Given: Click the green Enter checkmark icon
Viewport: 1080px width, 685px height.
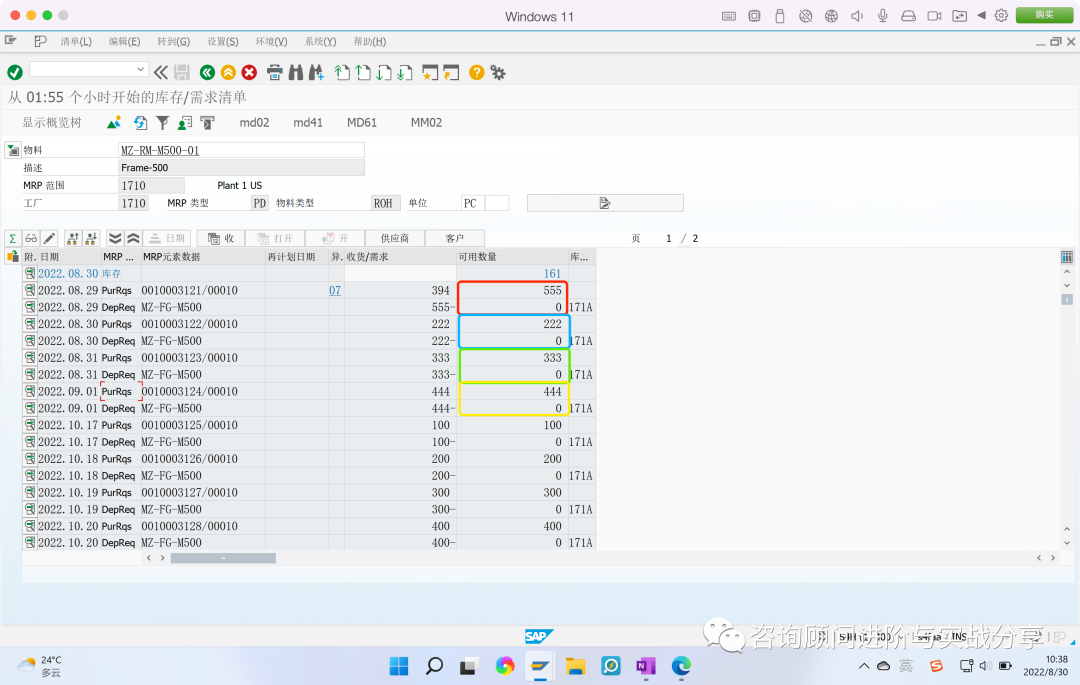Looking at the screenshot, I should 14,72.
